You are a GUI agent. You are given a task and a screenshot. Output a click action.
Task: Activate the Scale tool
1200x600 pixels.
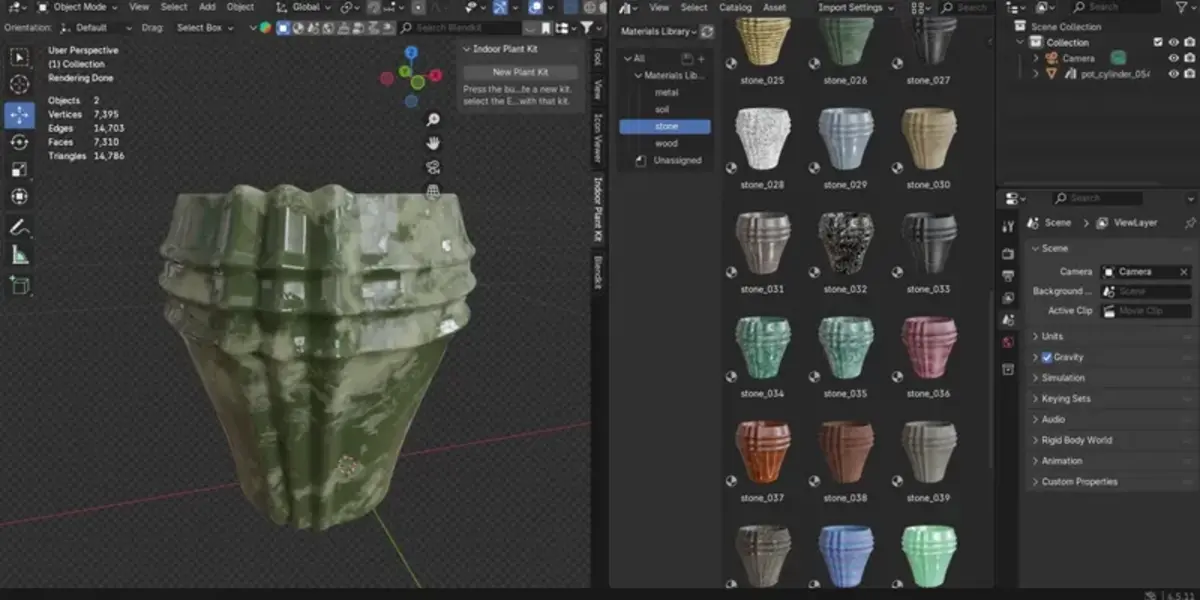coord(19,169)
